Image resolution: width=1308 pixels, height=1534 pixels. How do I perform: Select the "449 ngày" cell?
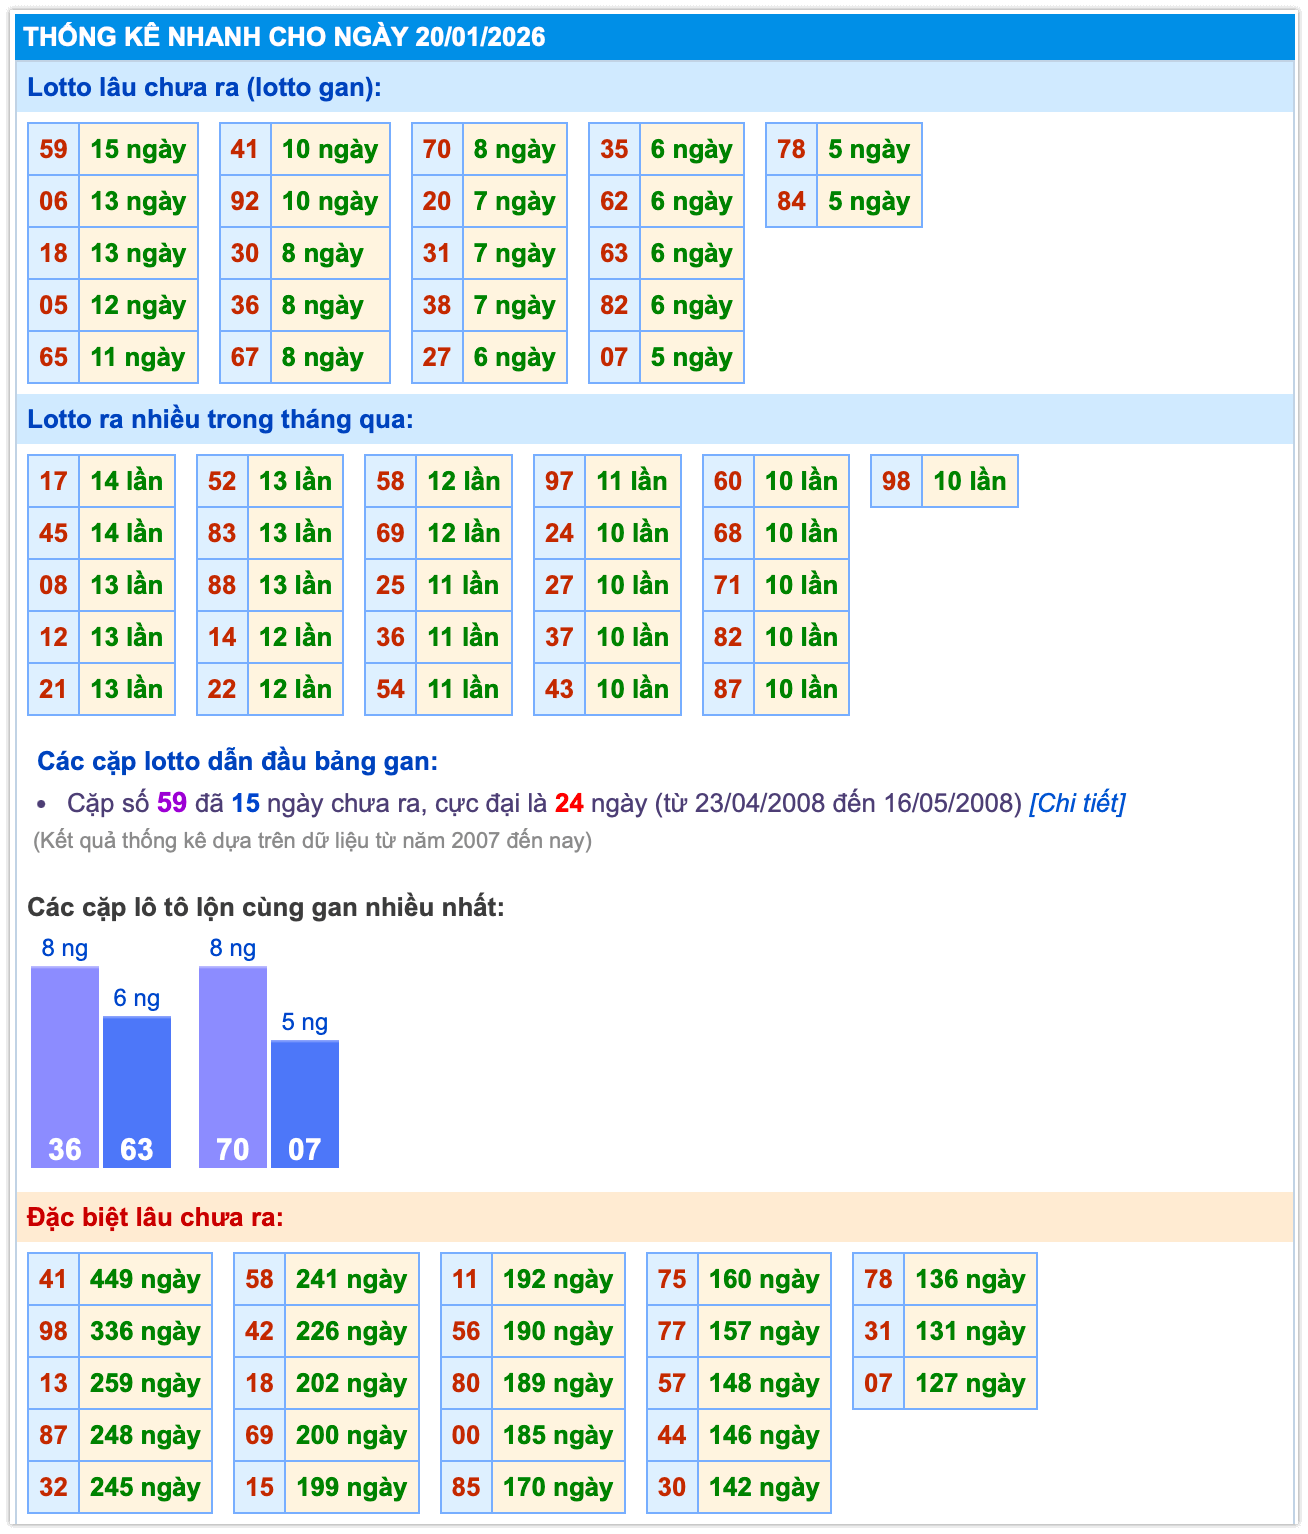tap(145, 1279)
